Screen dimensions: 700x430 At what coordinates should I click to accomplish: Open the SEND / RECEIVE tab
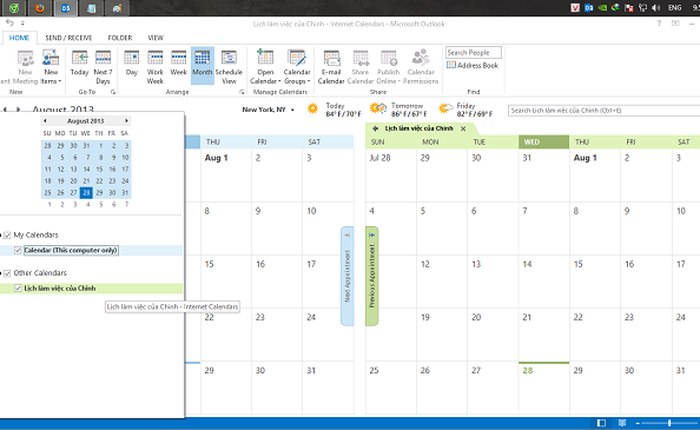pyautogui.click(x=68, y=38)
